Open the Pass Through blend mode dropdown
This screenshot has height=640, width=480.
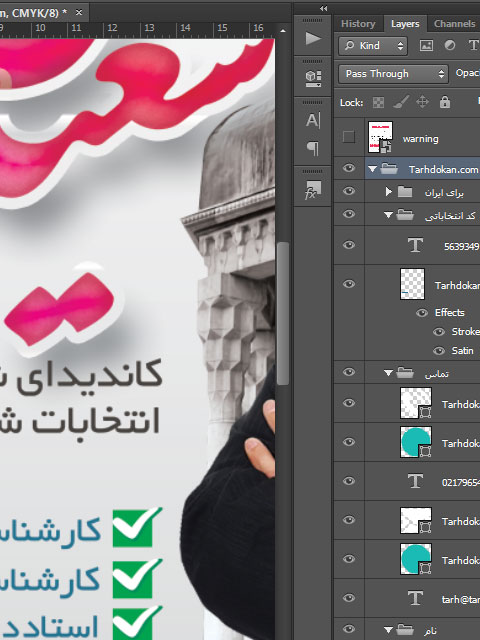pyautogui.click(x=393, y=74)
